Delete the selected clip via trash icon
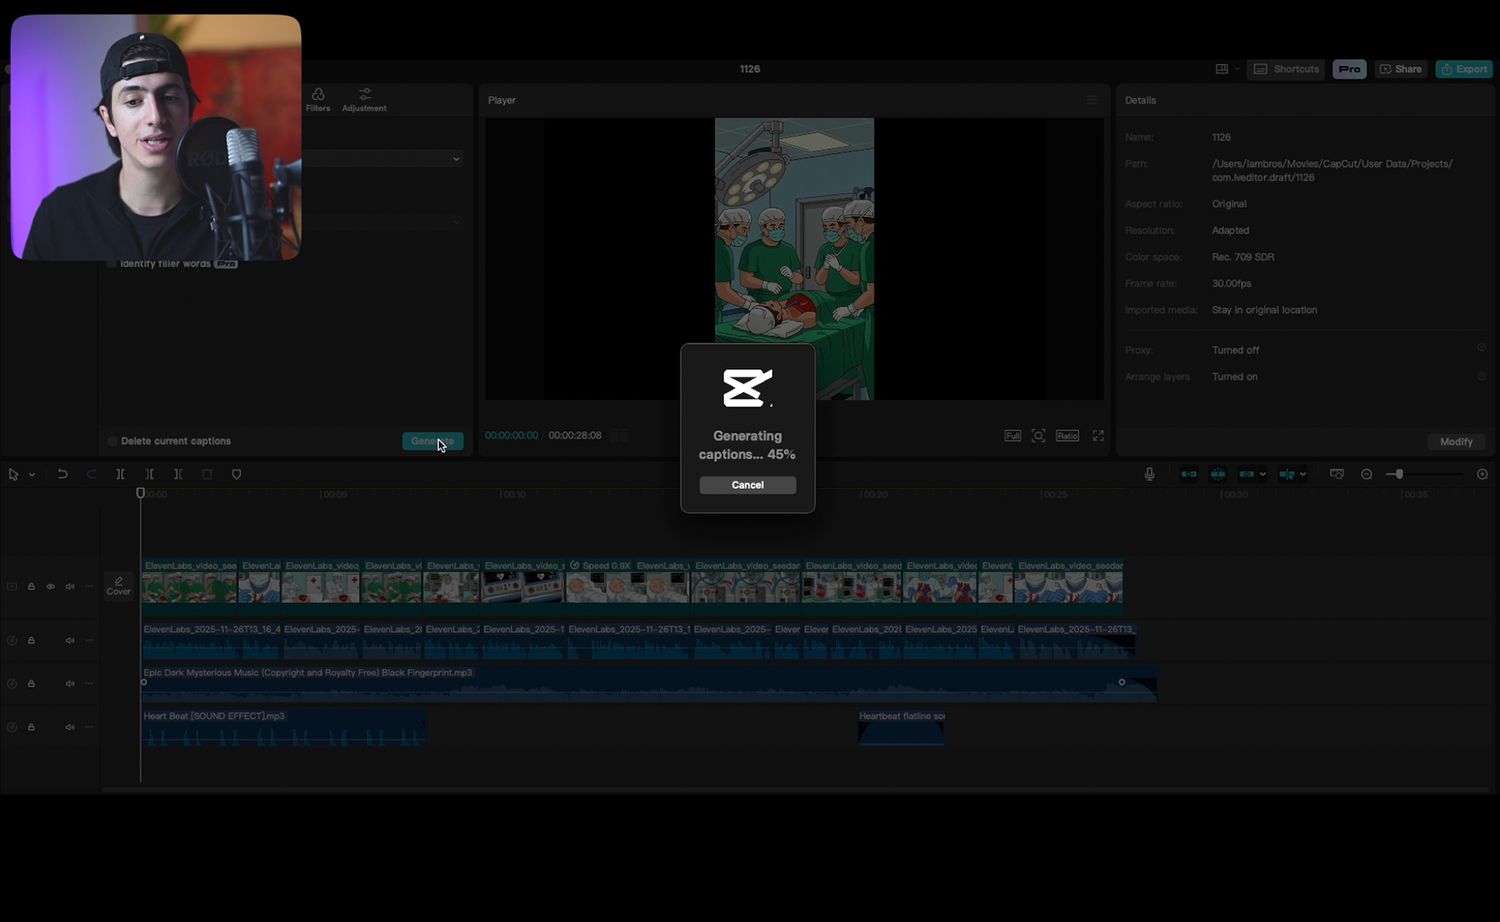 point(207,474)
